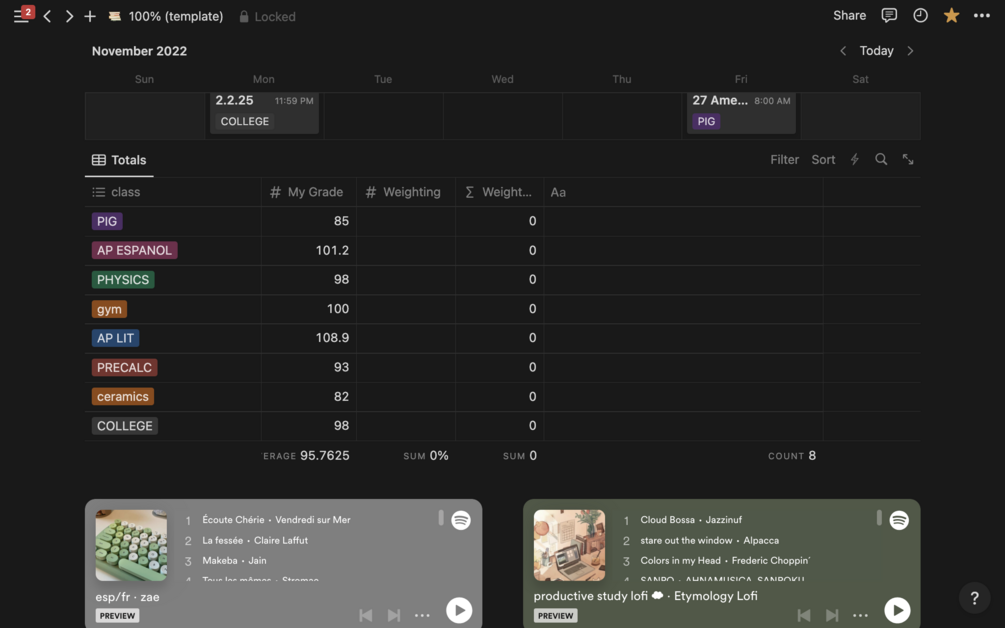The image size is (1005, 628).
Task: Open the 2.2.25 COLLEGE calendar entry
Action: [264, 112]
